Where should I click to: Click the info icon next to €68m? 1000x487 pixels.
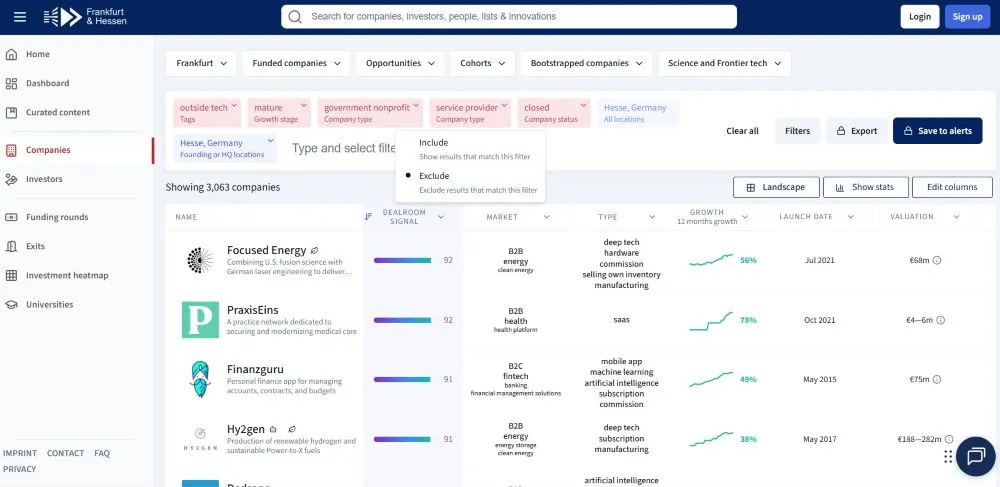(937, 260)
